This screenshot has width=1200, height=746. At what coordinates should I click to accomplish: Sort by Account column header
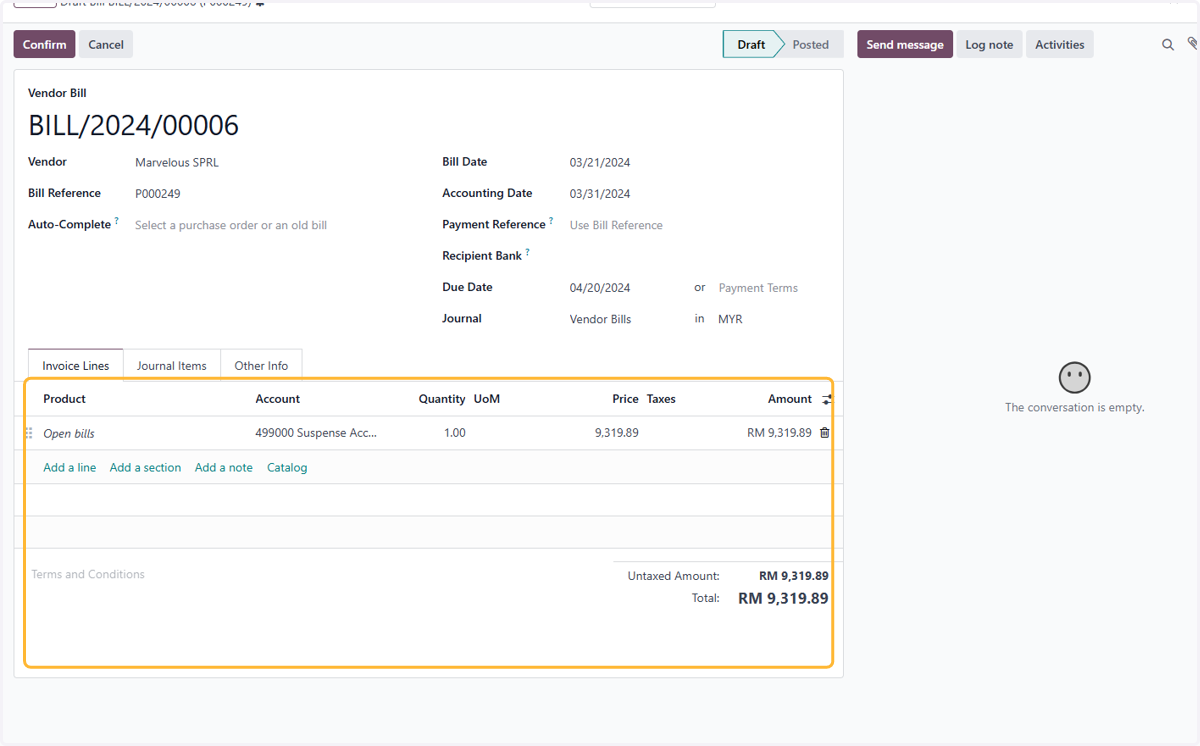tap(277, 398)
